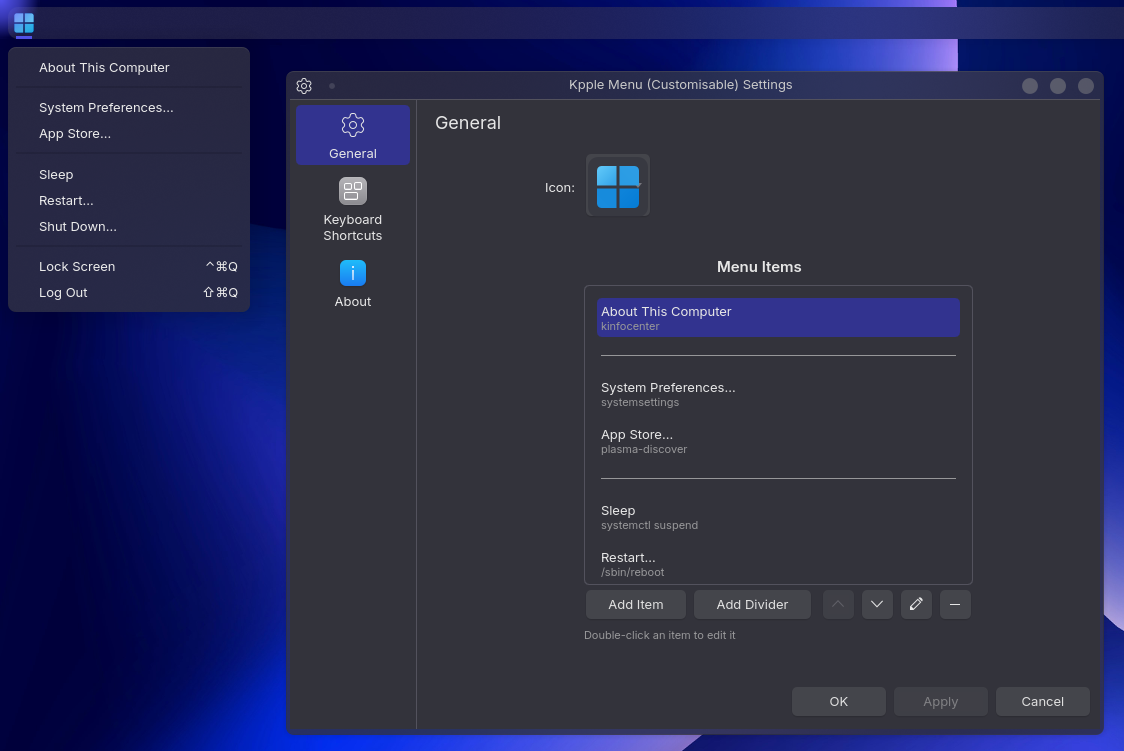Choose Log Out in dropdown menu
1124x751 pixels.
pos(129,292)
